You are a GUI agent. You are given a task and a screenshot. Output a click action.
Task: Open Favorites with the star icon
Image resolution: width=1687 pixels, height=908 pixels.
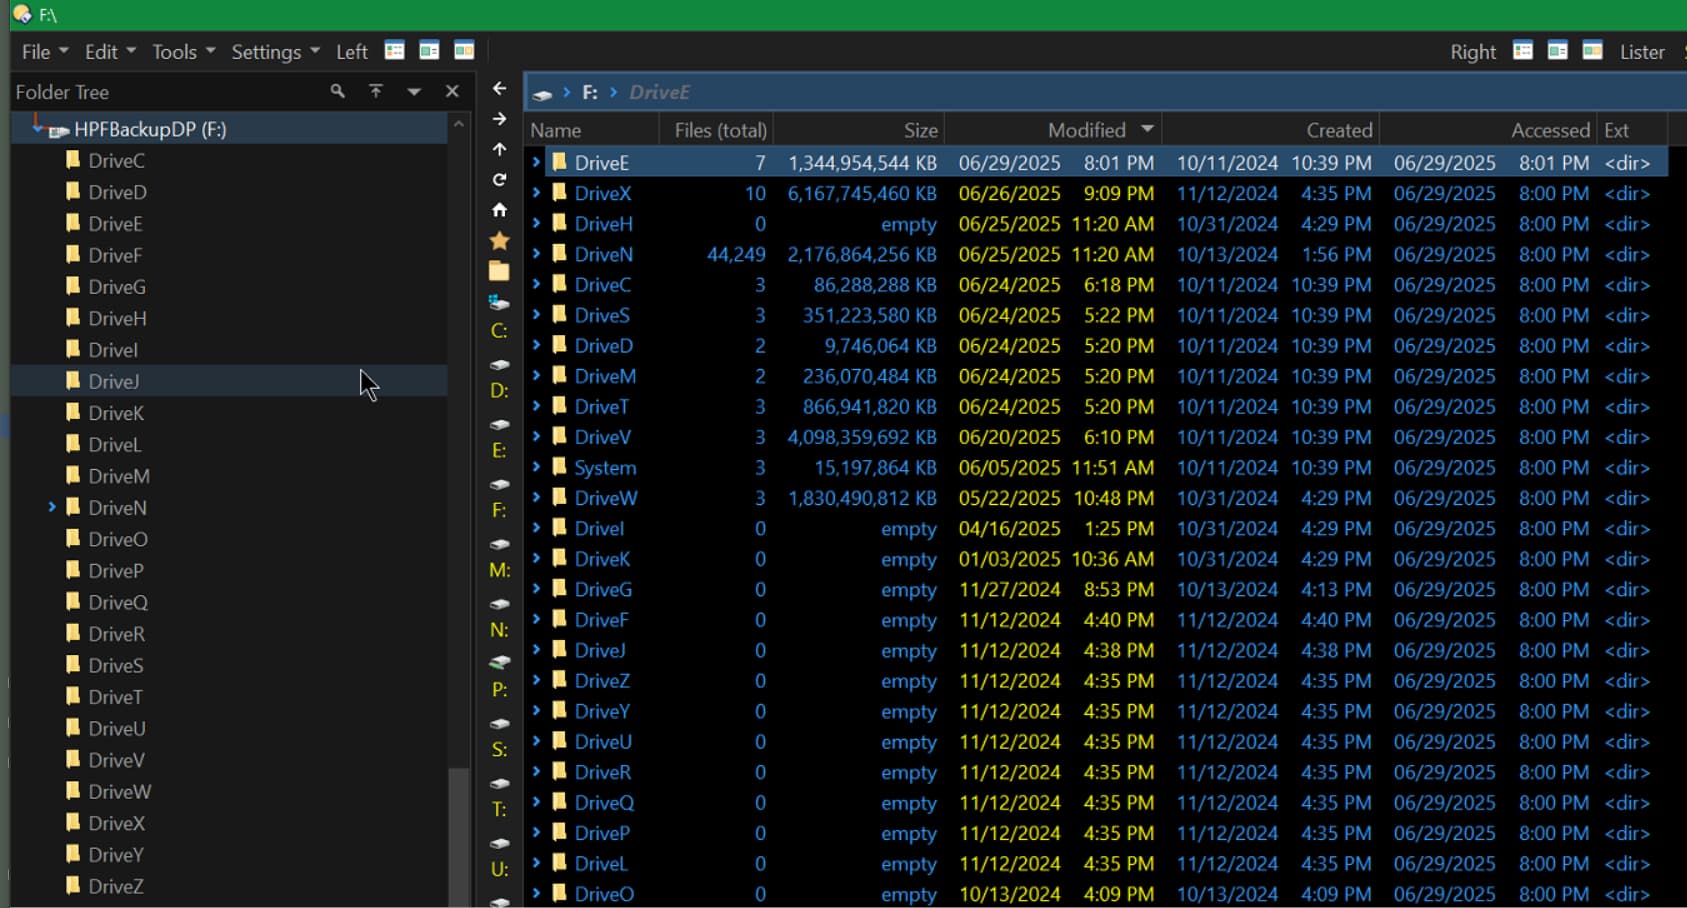(x=499, y=241)
